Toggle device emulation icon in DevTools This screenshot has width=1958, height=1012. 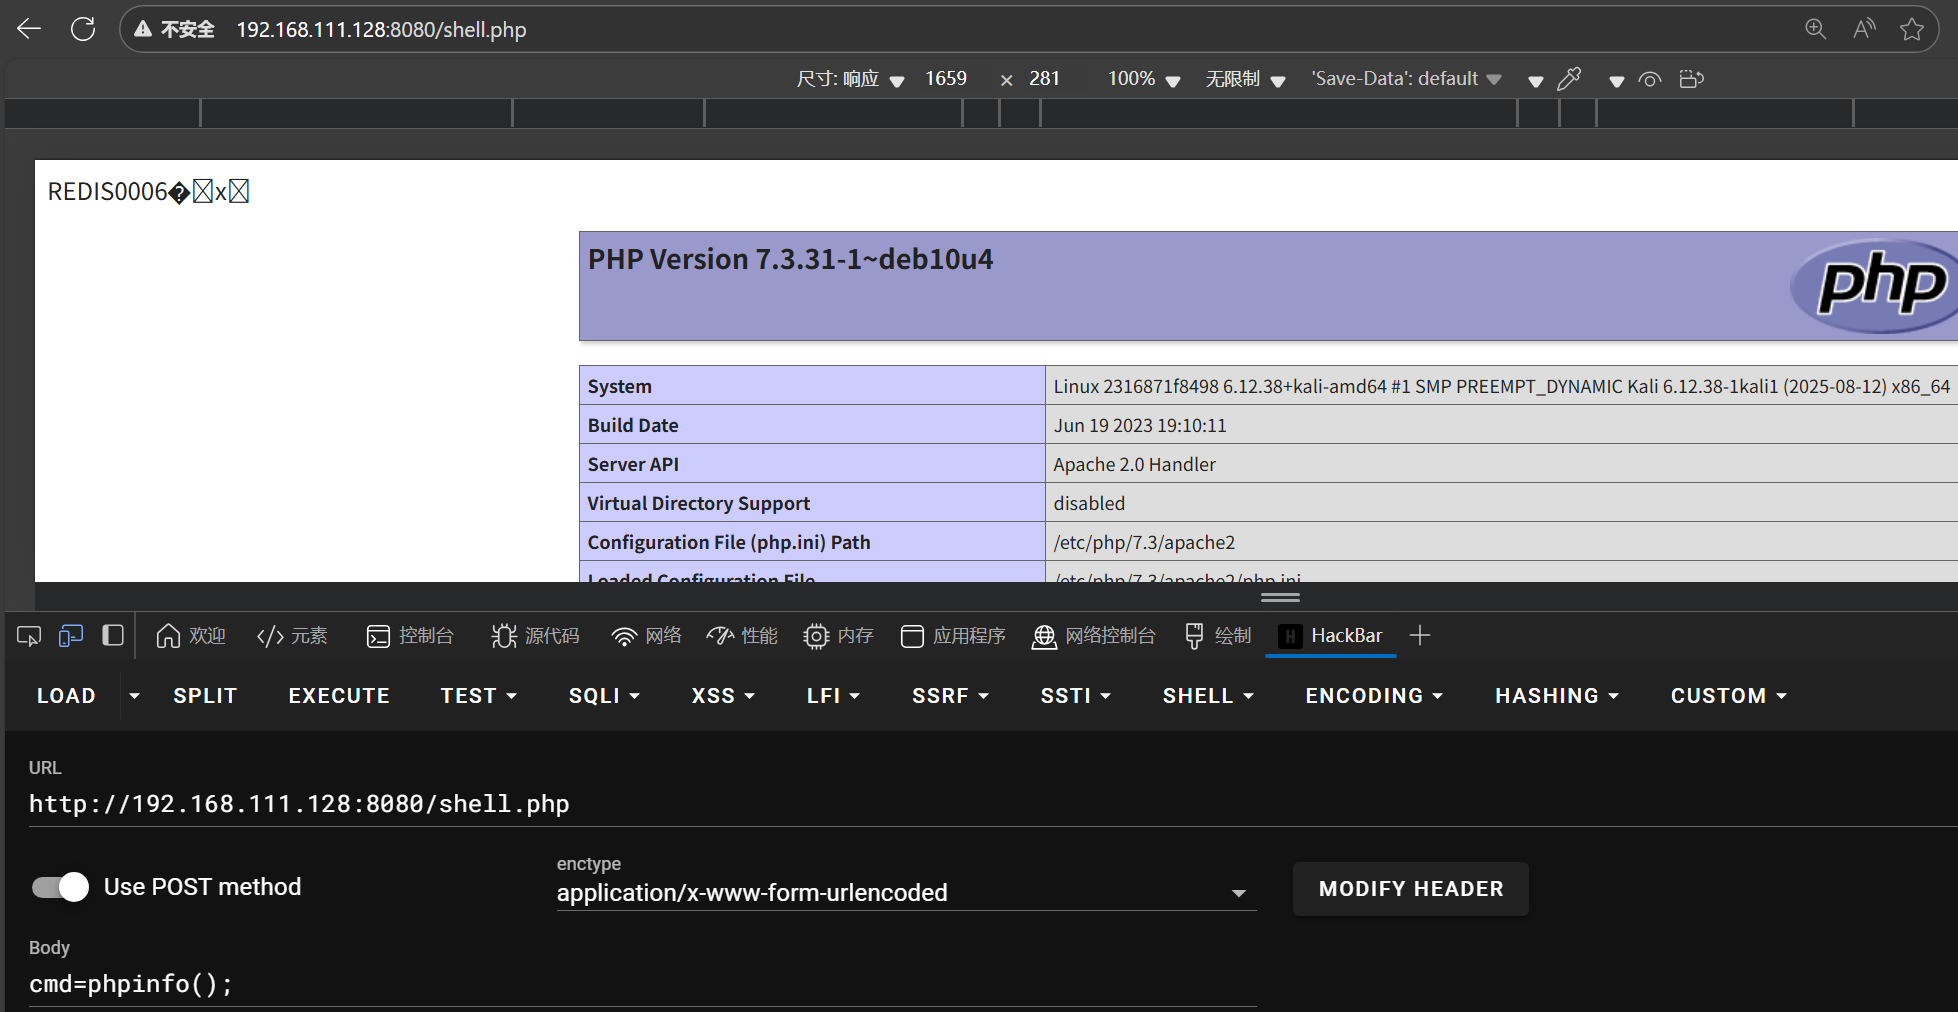[71, 636]
